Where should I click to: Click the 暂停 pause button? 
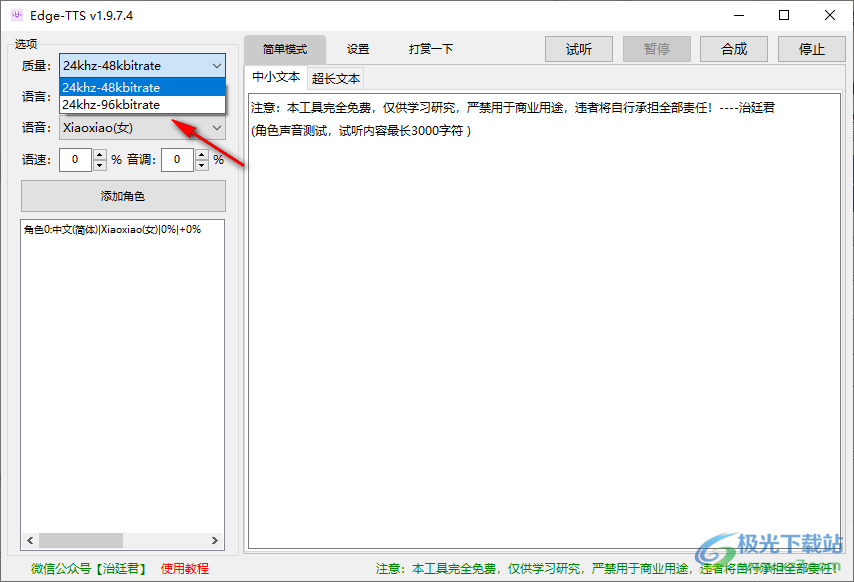657,50
